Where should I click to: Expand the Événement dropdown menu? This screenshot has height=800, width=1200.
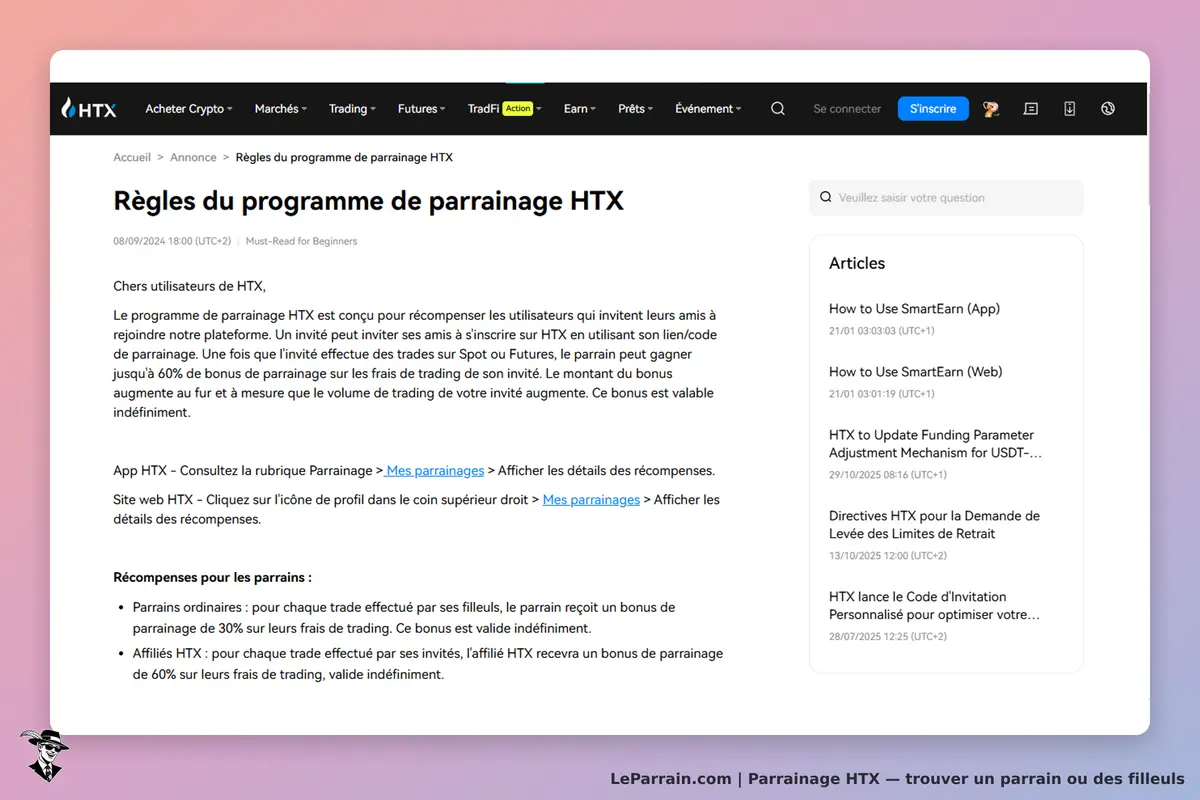(x=709, y=109)
